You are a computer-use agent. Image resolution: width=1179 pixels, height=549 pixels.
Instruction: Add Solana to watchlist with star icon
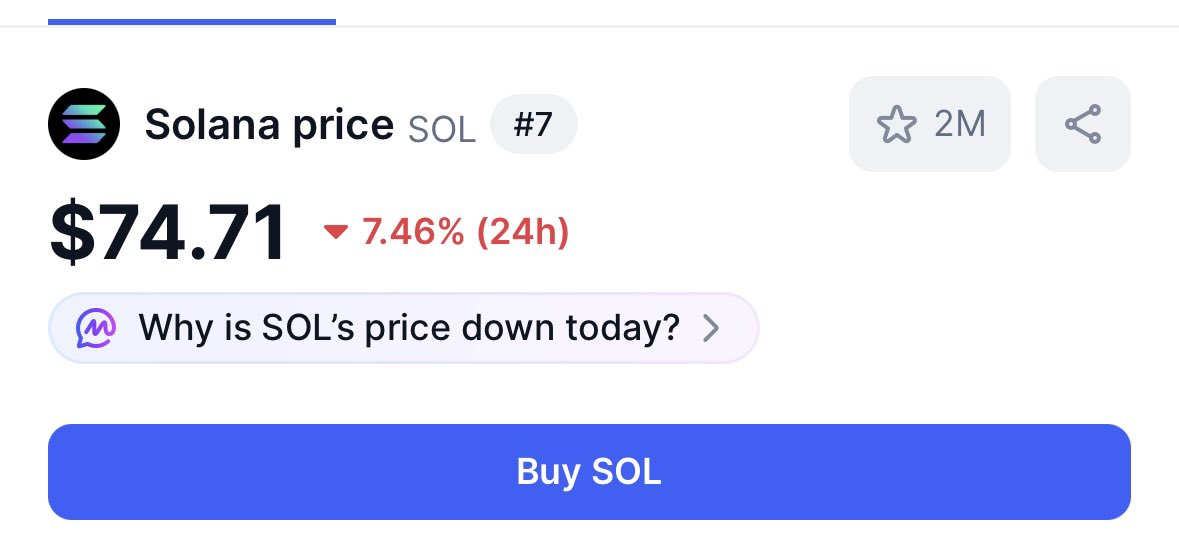[x=896, y=124]
